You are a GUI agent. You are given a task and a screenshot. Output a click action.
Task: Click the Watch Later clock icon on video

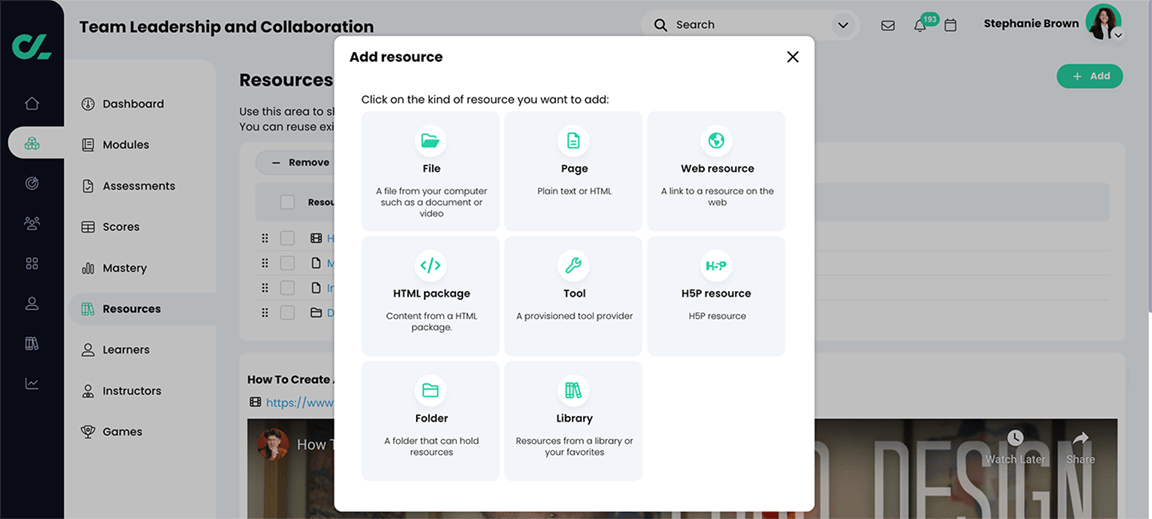point(1015,438)
